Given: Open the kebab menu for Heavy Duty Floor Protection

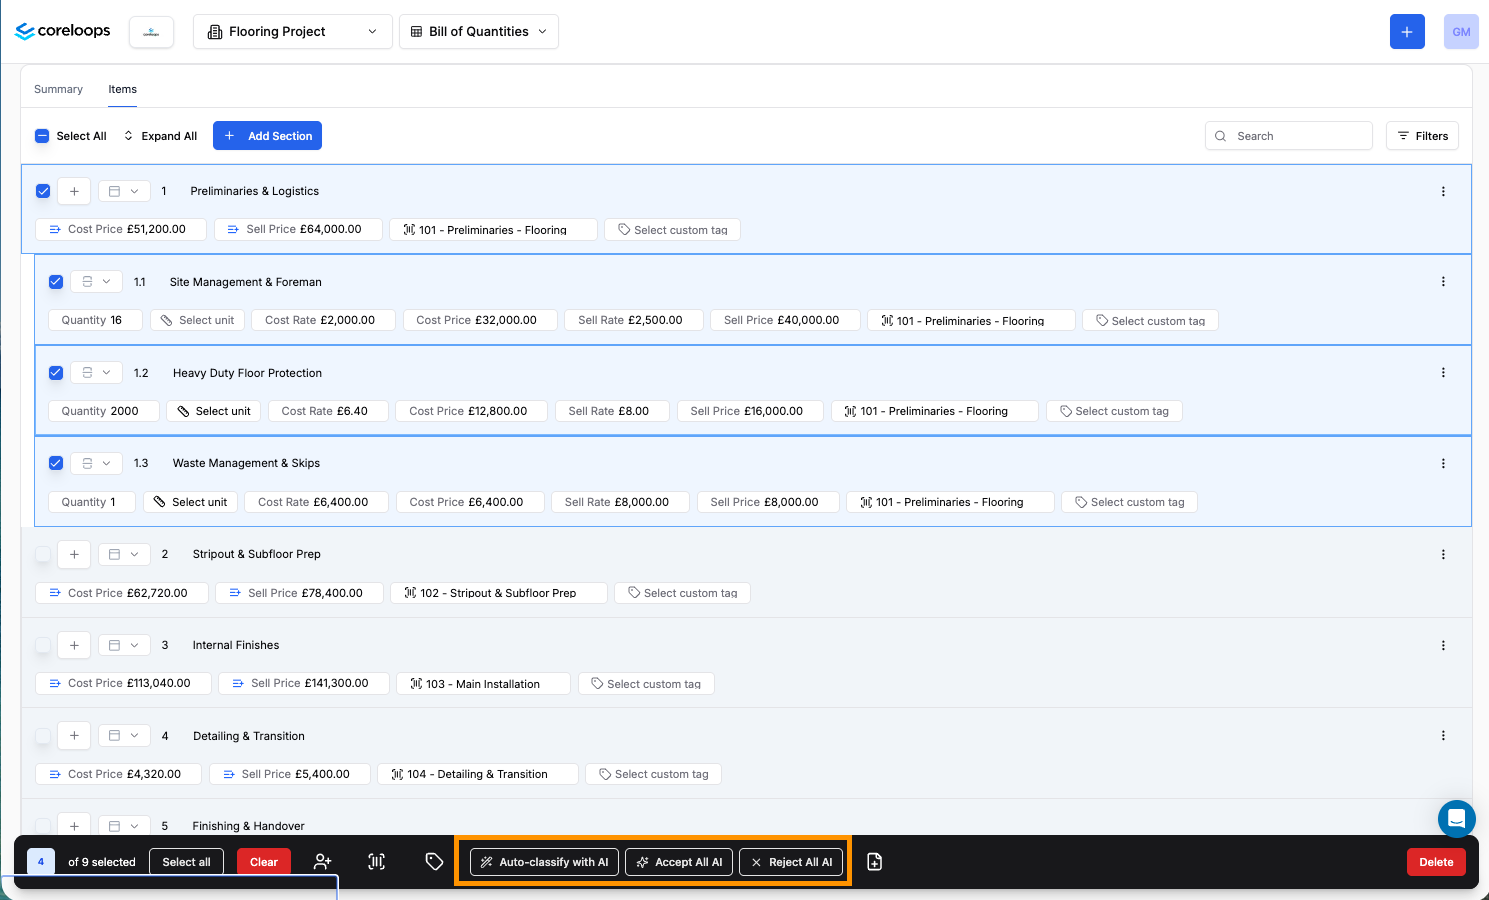Looking at the screenshot, I should 1443,373.
